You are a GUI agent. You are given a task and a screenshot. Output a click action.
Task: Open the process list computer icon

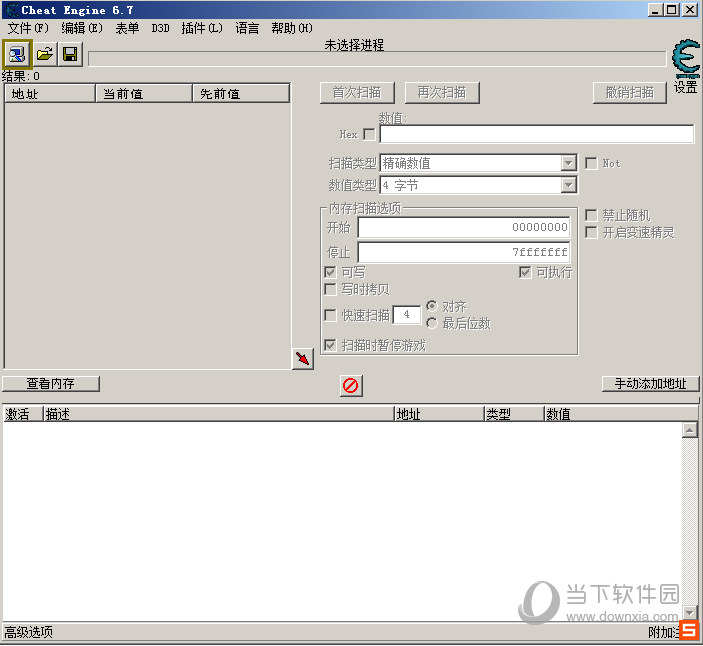coord(17,54)
